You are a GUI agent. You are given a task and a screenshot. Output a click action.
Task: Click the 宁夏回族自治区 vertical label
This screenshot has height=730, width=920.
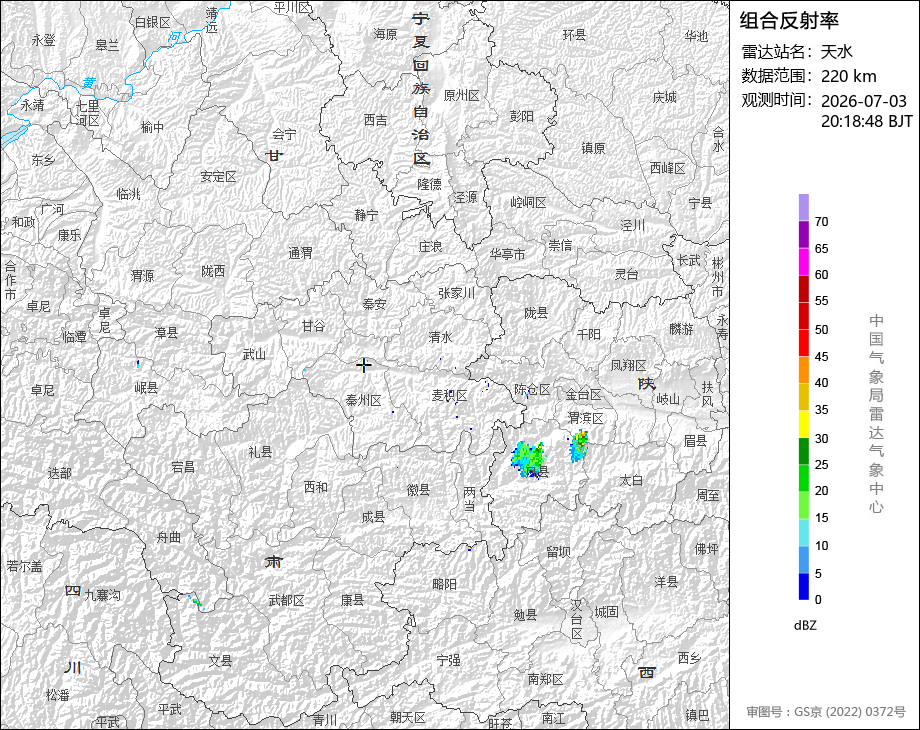(x=421, y=88)
